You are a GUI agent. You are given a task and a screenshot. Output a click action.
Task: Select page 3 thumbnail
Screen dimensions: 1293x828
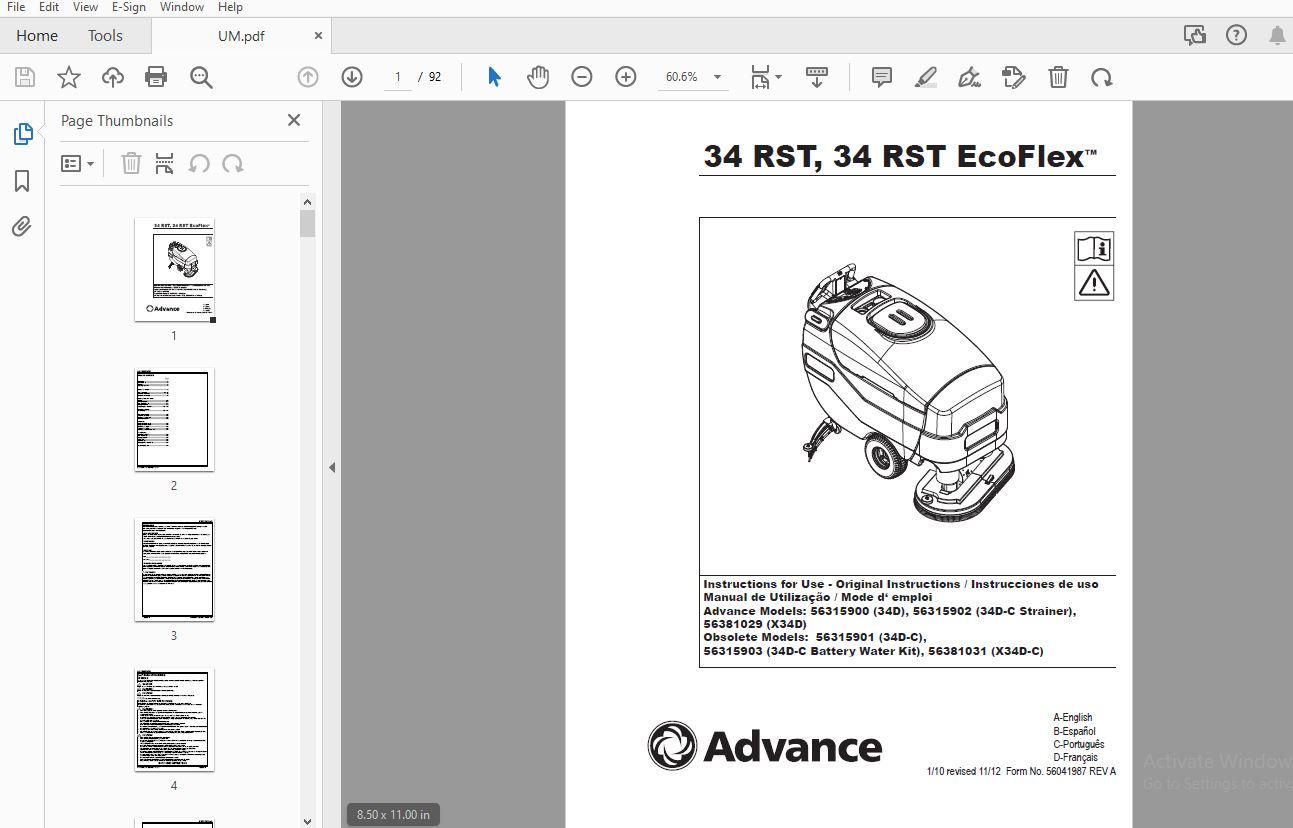coord(174,570)
